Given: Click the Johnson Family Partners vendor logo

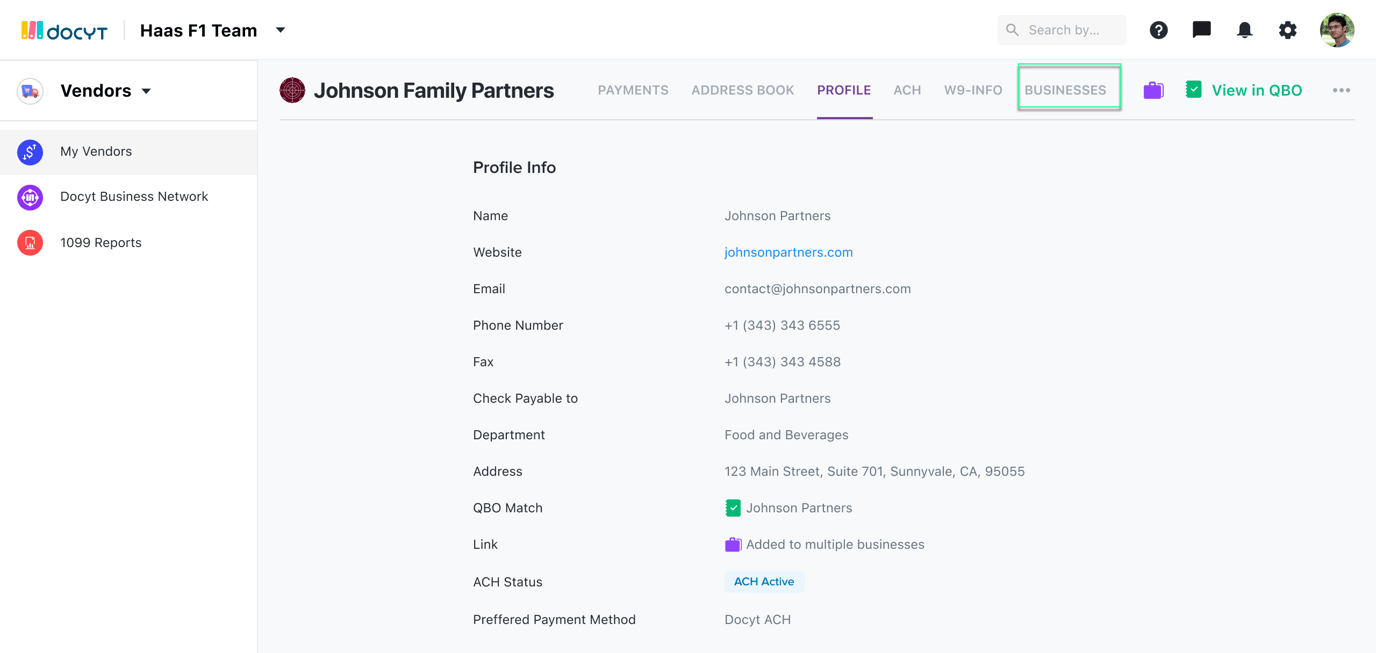Looking at the screenshot, I should click(x=292, y=90).
